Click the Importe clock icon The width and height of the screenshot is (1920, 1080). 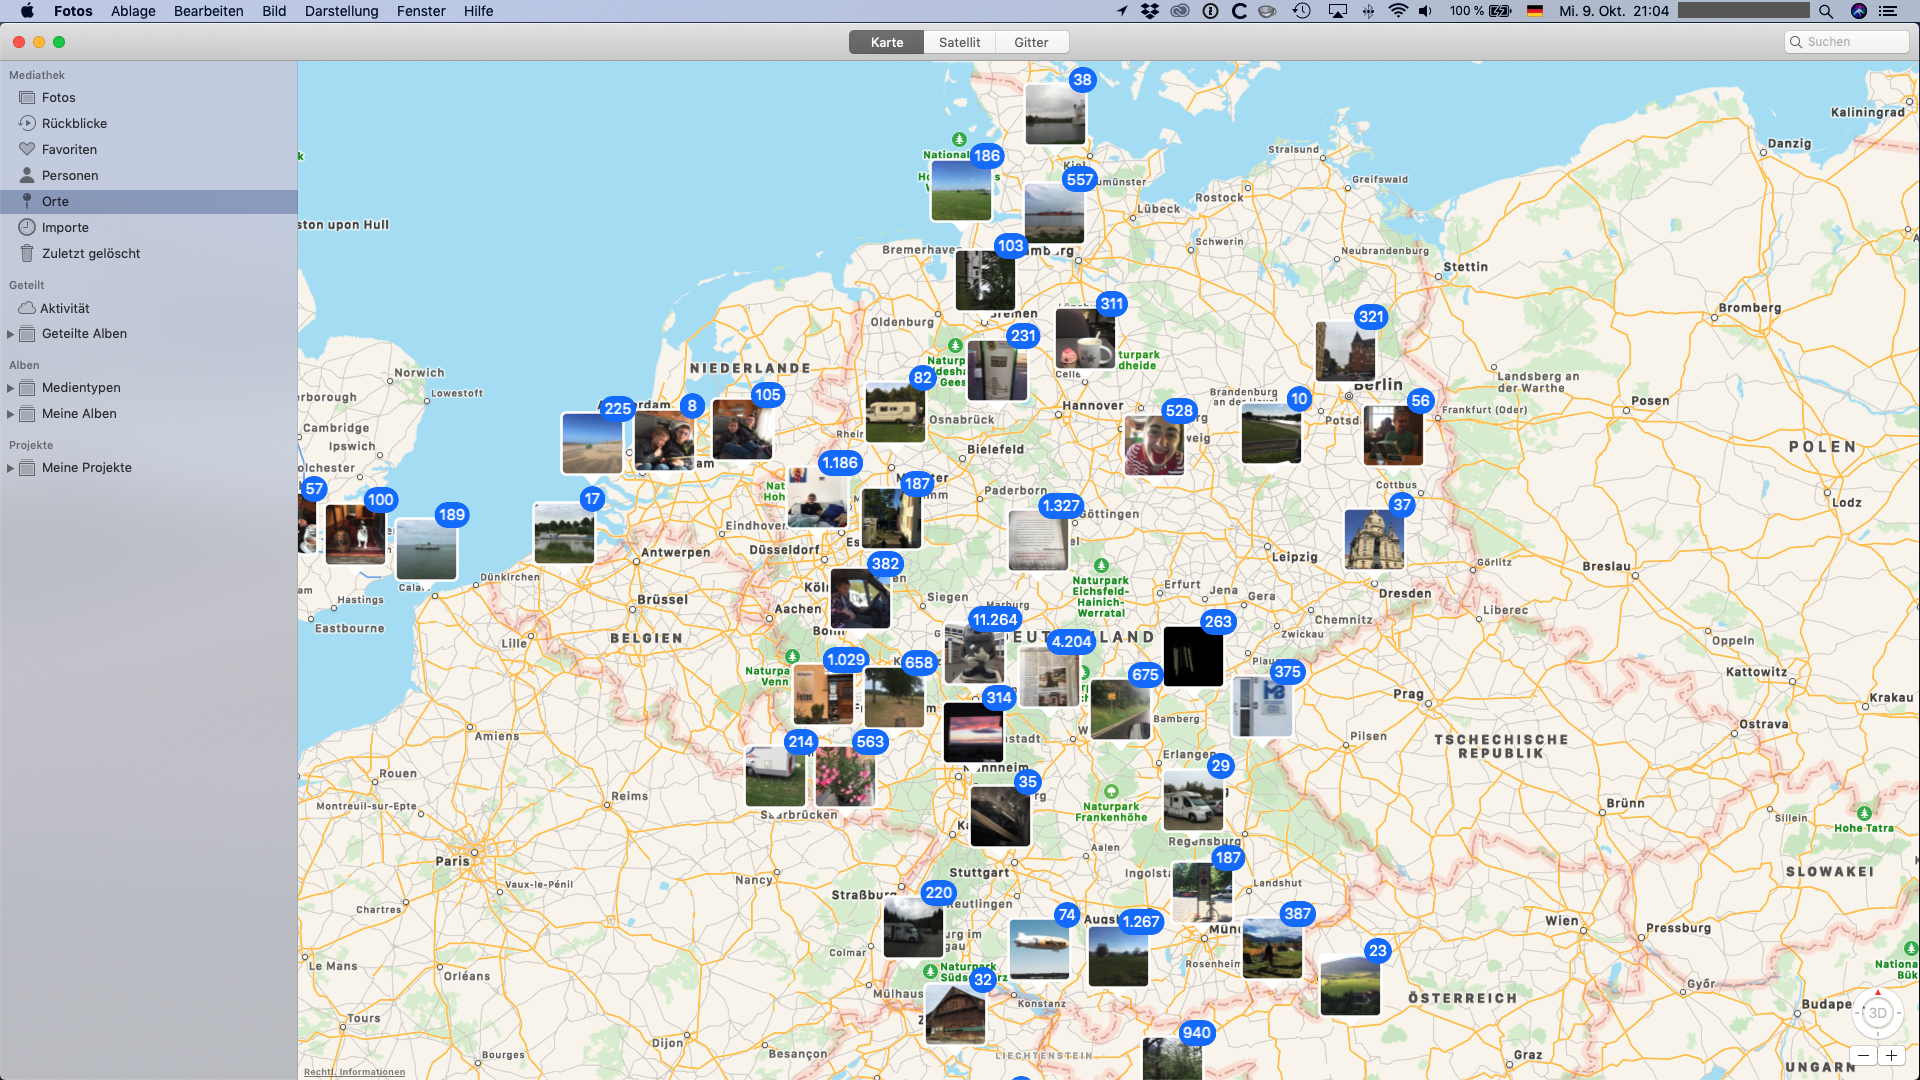(27, 227)
